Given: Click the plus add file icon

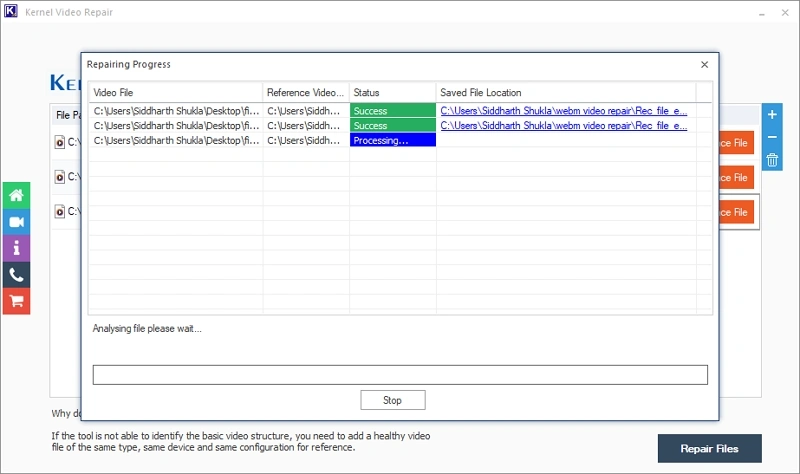Looking at the screenshot, I should click(x=772, y=115).
